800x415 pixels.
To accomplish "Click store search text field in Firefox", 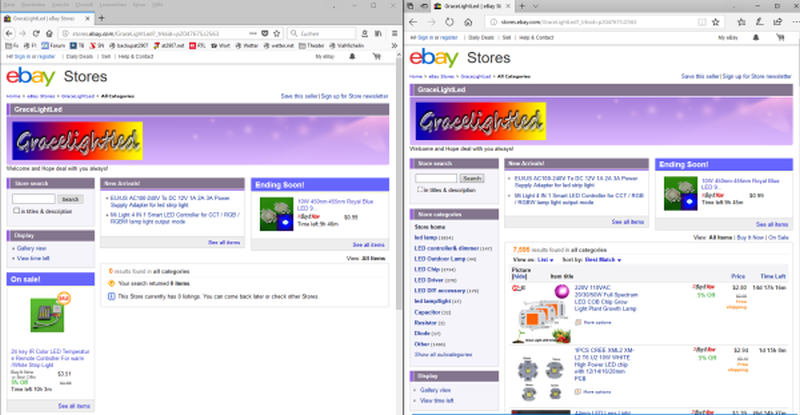I will tap(34, 199).
